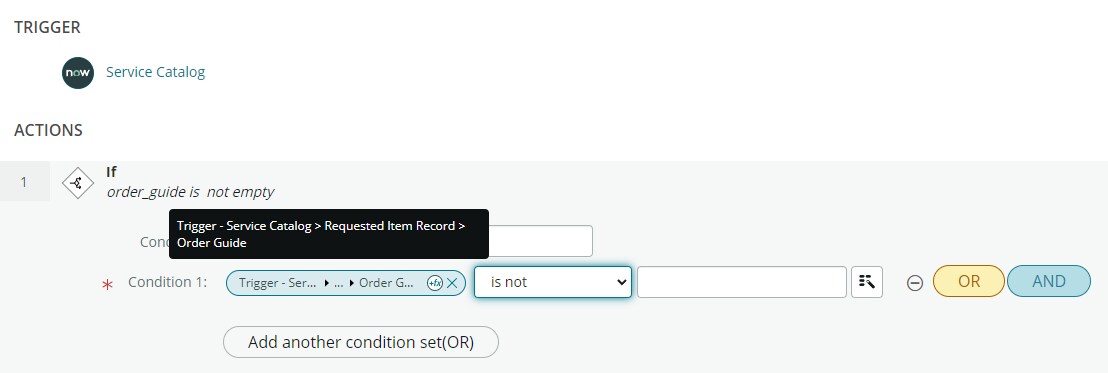Open the Service Catalog trigger link
Screen dimensions: 1108x373
pyautogui.click(x=155, y=72)
